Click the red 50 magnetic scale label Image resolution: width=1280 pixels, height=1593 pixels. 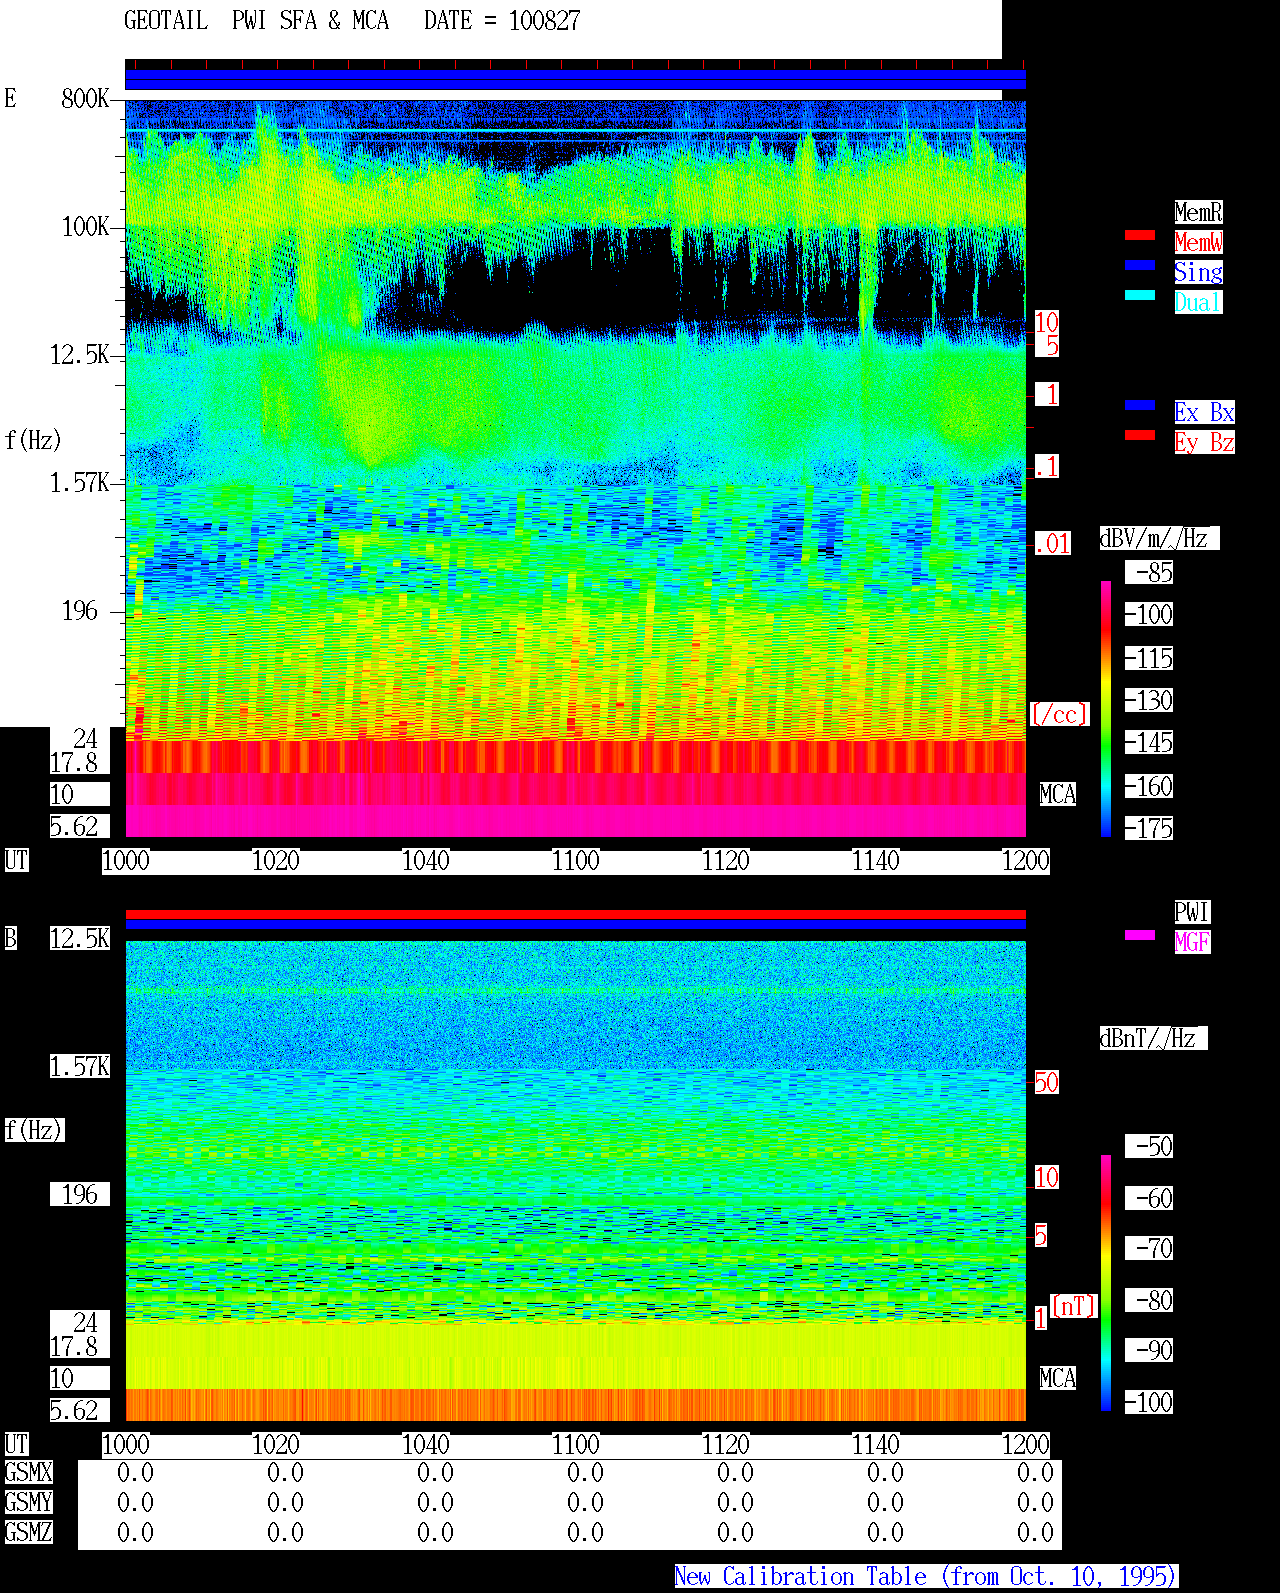[x=1046, y=1082]
